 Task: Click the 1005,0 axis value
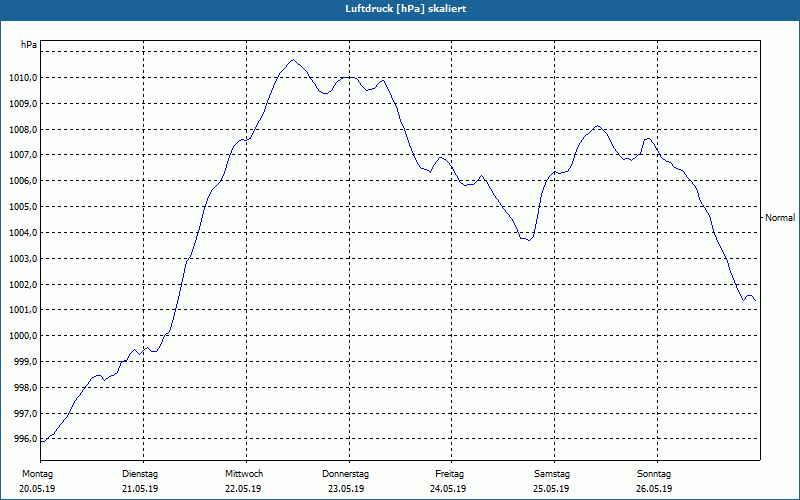tap(23, 207)
